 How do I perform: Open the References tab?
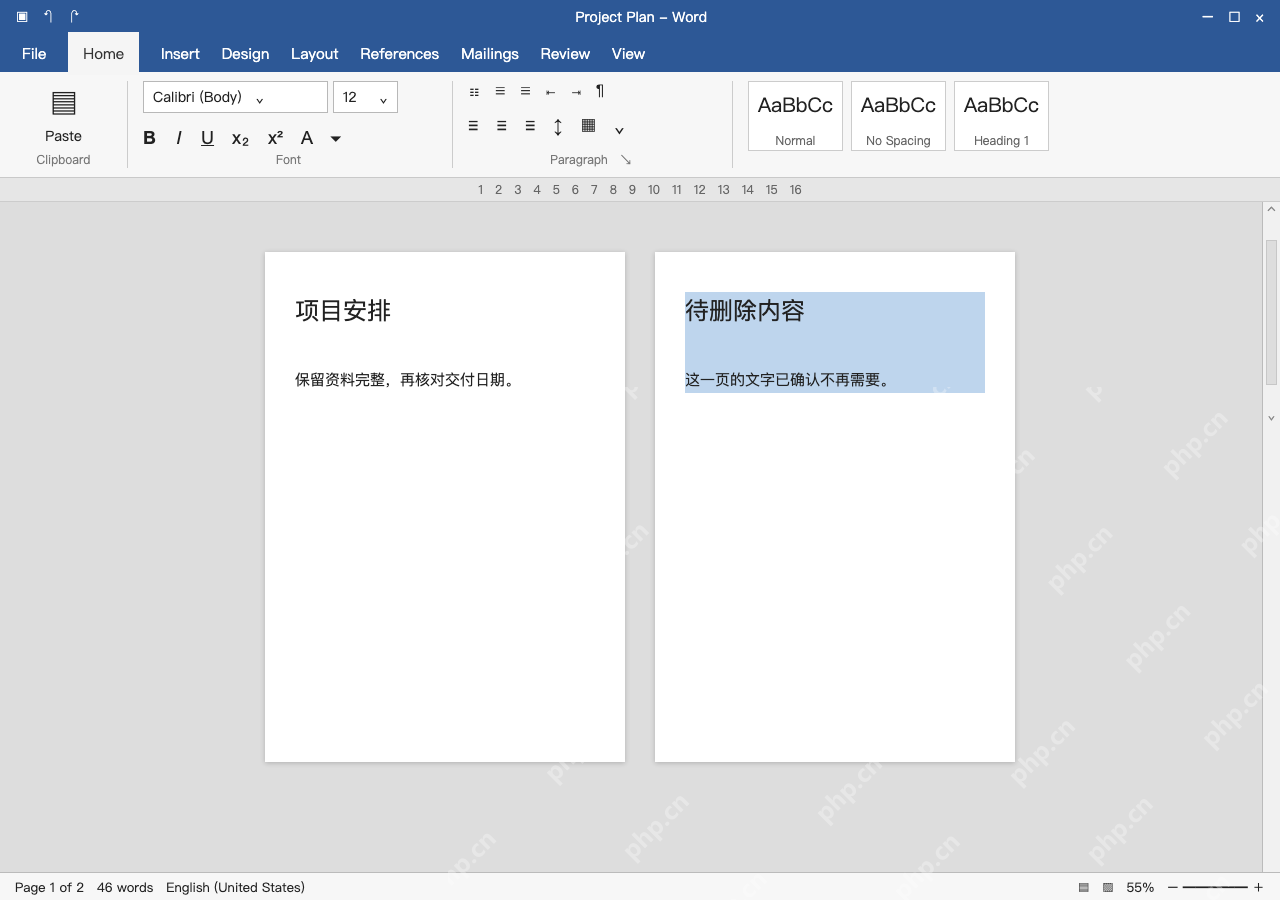click(x=399, y=54)
